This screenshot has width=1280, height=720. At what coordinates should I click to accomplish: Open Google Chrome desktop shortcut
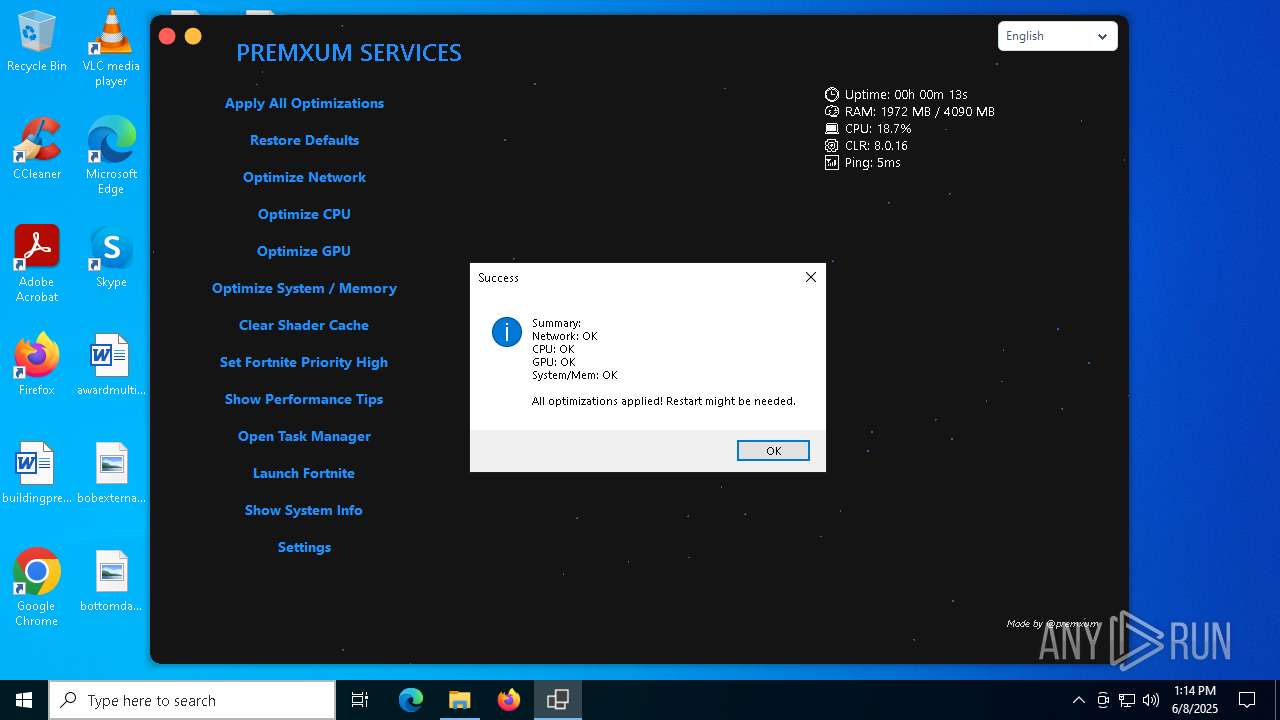pos(36,588)
